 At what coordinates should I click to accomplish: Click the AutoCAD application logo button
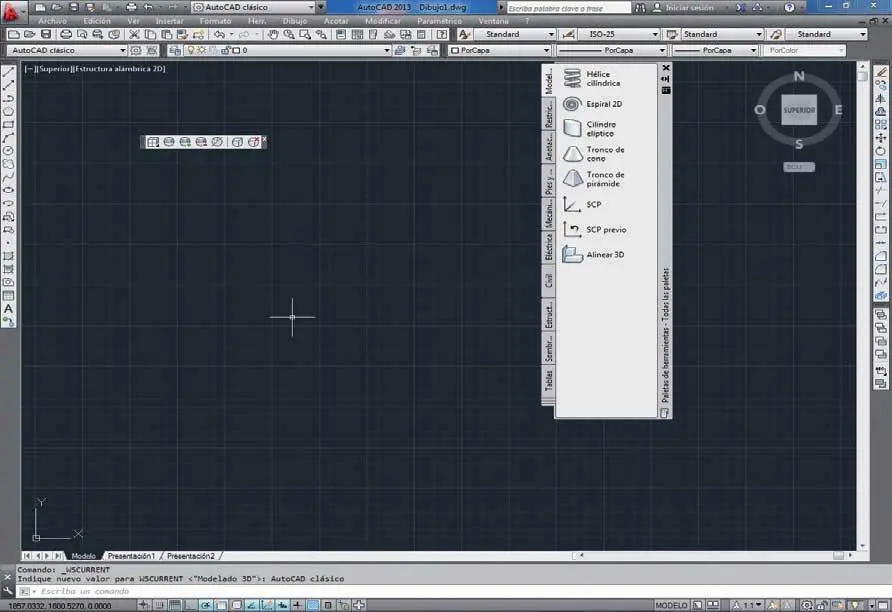click(x=11, y=10)
